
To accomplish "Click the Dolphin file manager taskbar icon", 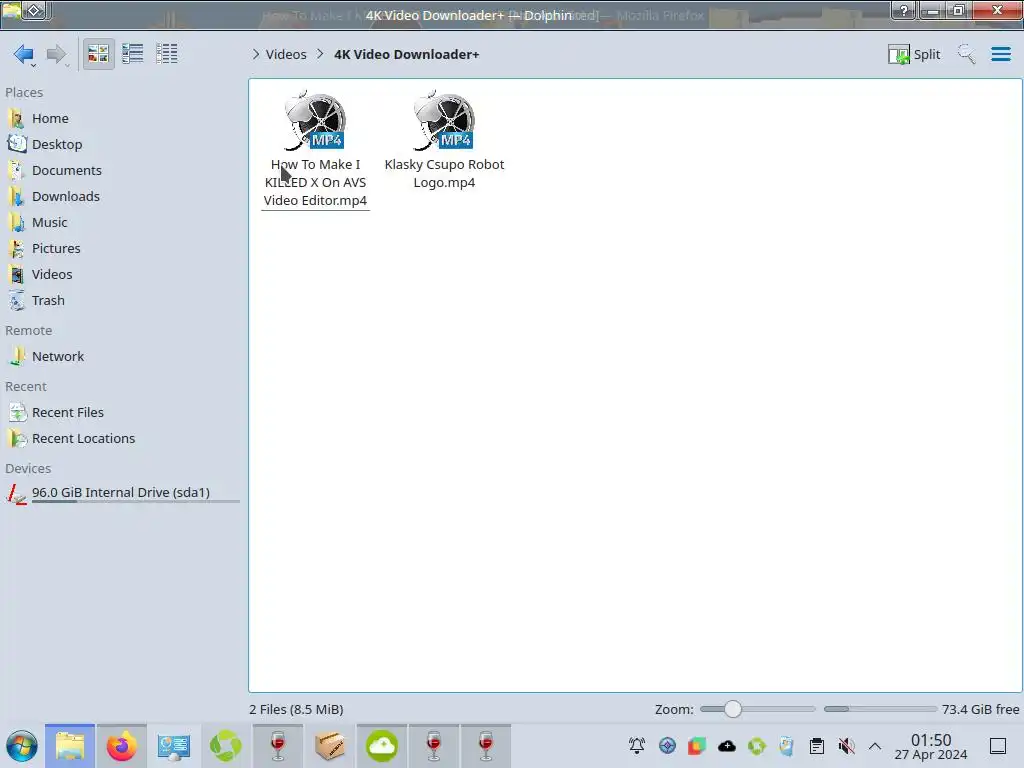I will [70, 746].
